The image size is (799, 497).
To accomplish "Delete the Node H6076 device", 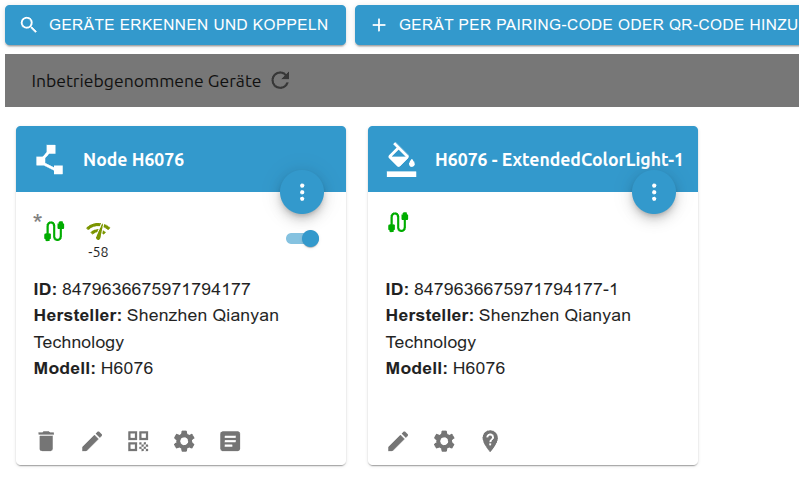I will click(x=46, y=441).
